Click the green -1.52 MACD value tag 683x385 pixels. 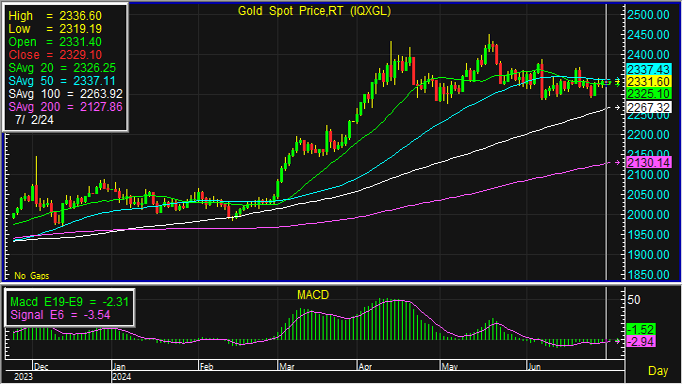click(641, 330)
